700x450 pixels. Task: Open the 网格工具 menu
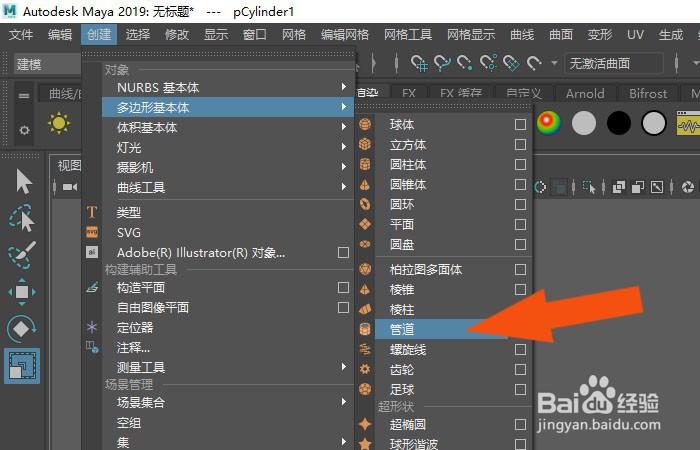[408, 34]
